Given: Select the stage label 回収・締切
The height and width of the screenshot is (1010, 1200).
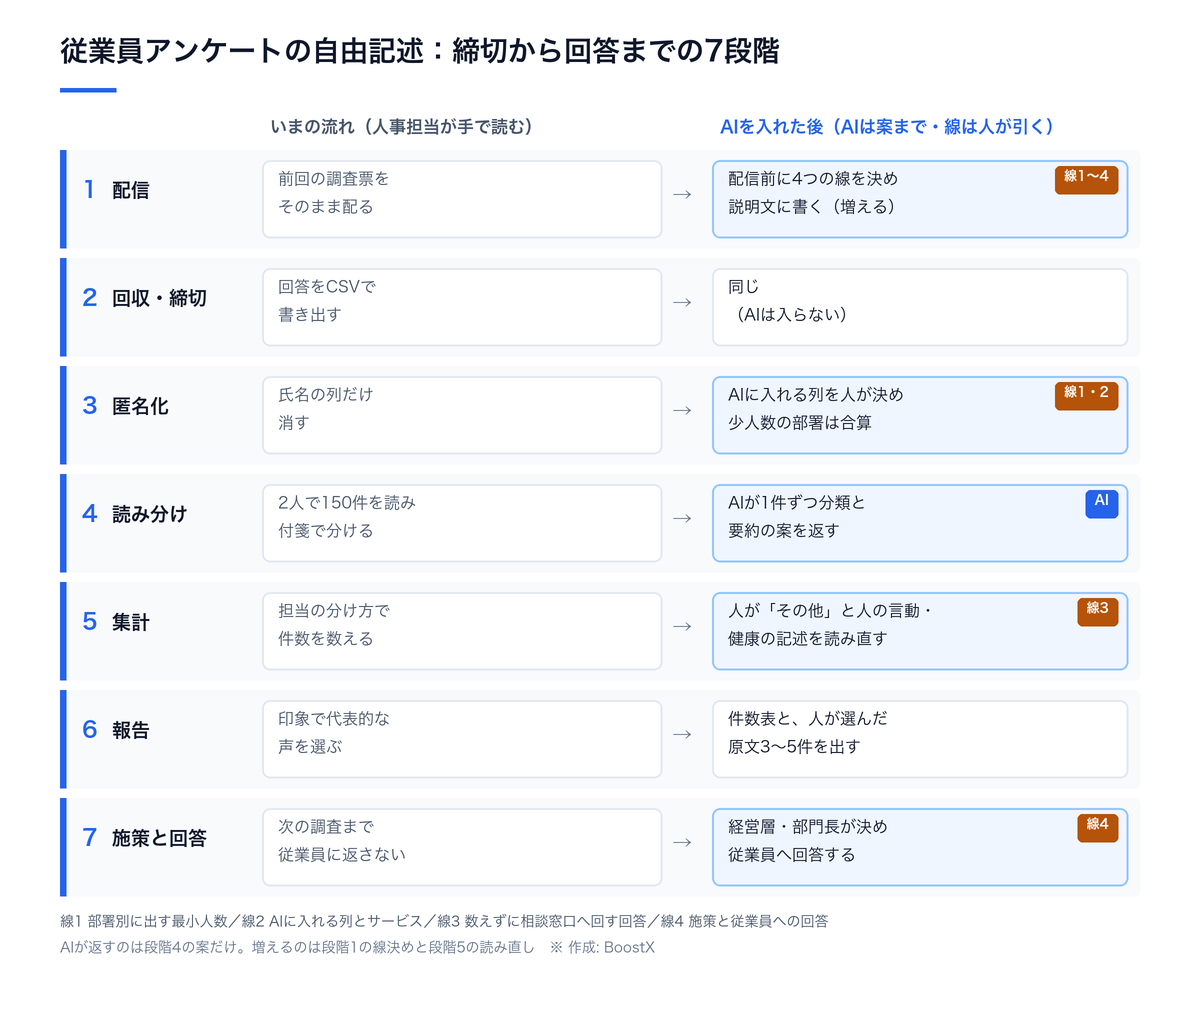Looking at the screenshot, I should tap(159, 298).
